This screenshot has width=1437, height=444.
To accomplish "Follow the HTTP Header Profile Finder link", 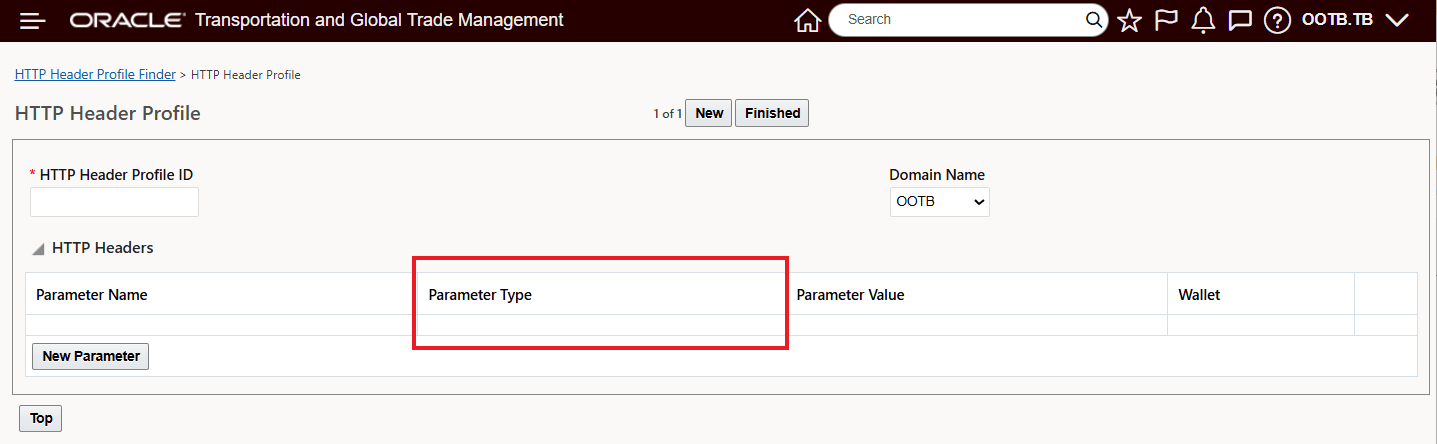I will pyautogui.click(x=95, y=75).
